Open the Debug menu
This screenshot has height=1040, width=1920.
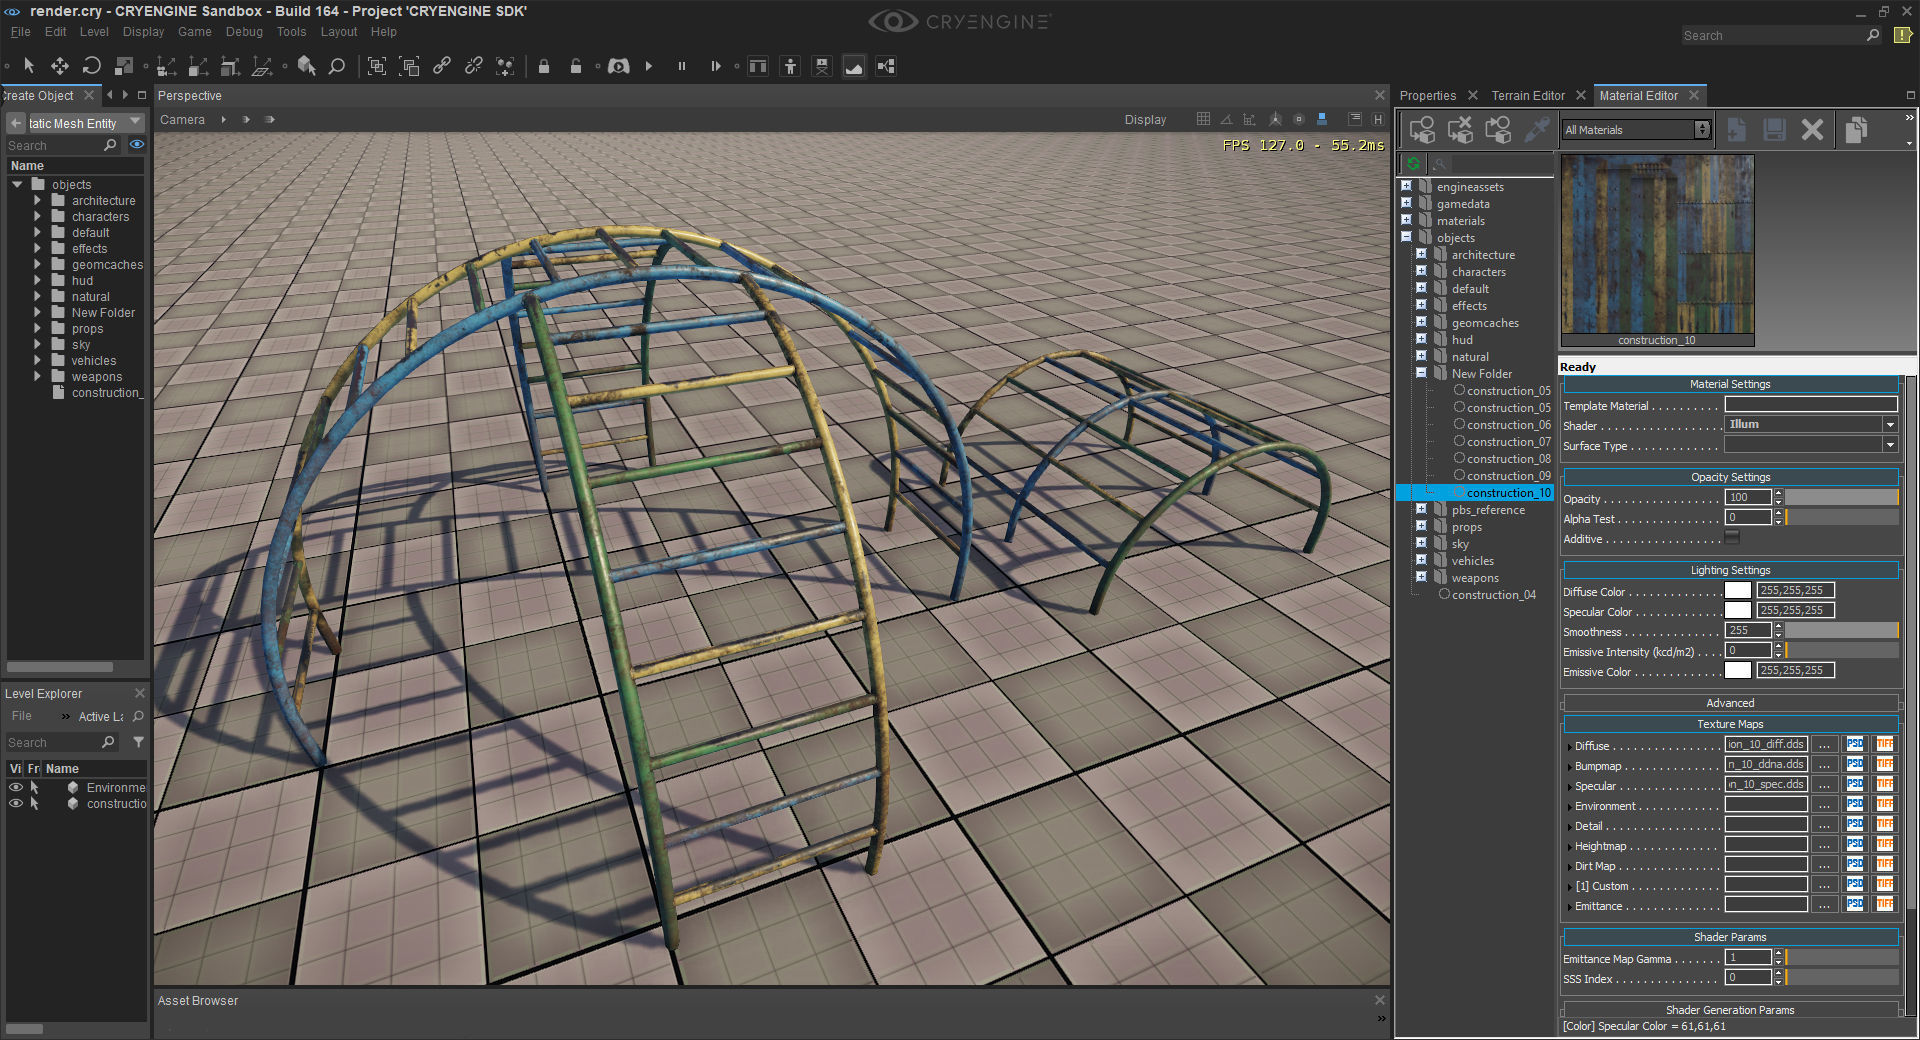(x=244, y=32)
